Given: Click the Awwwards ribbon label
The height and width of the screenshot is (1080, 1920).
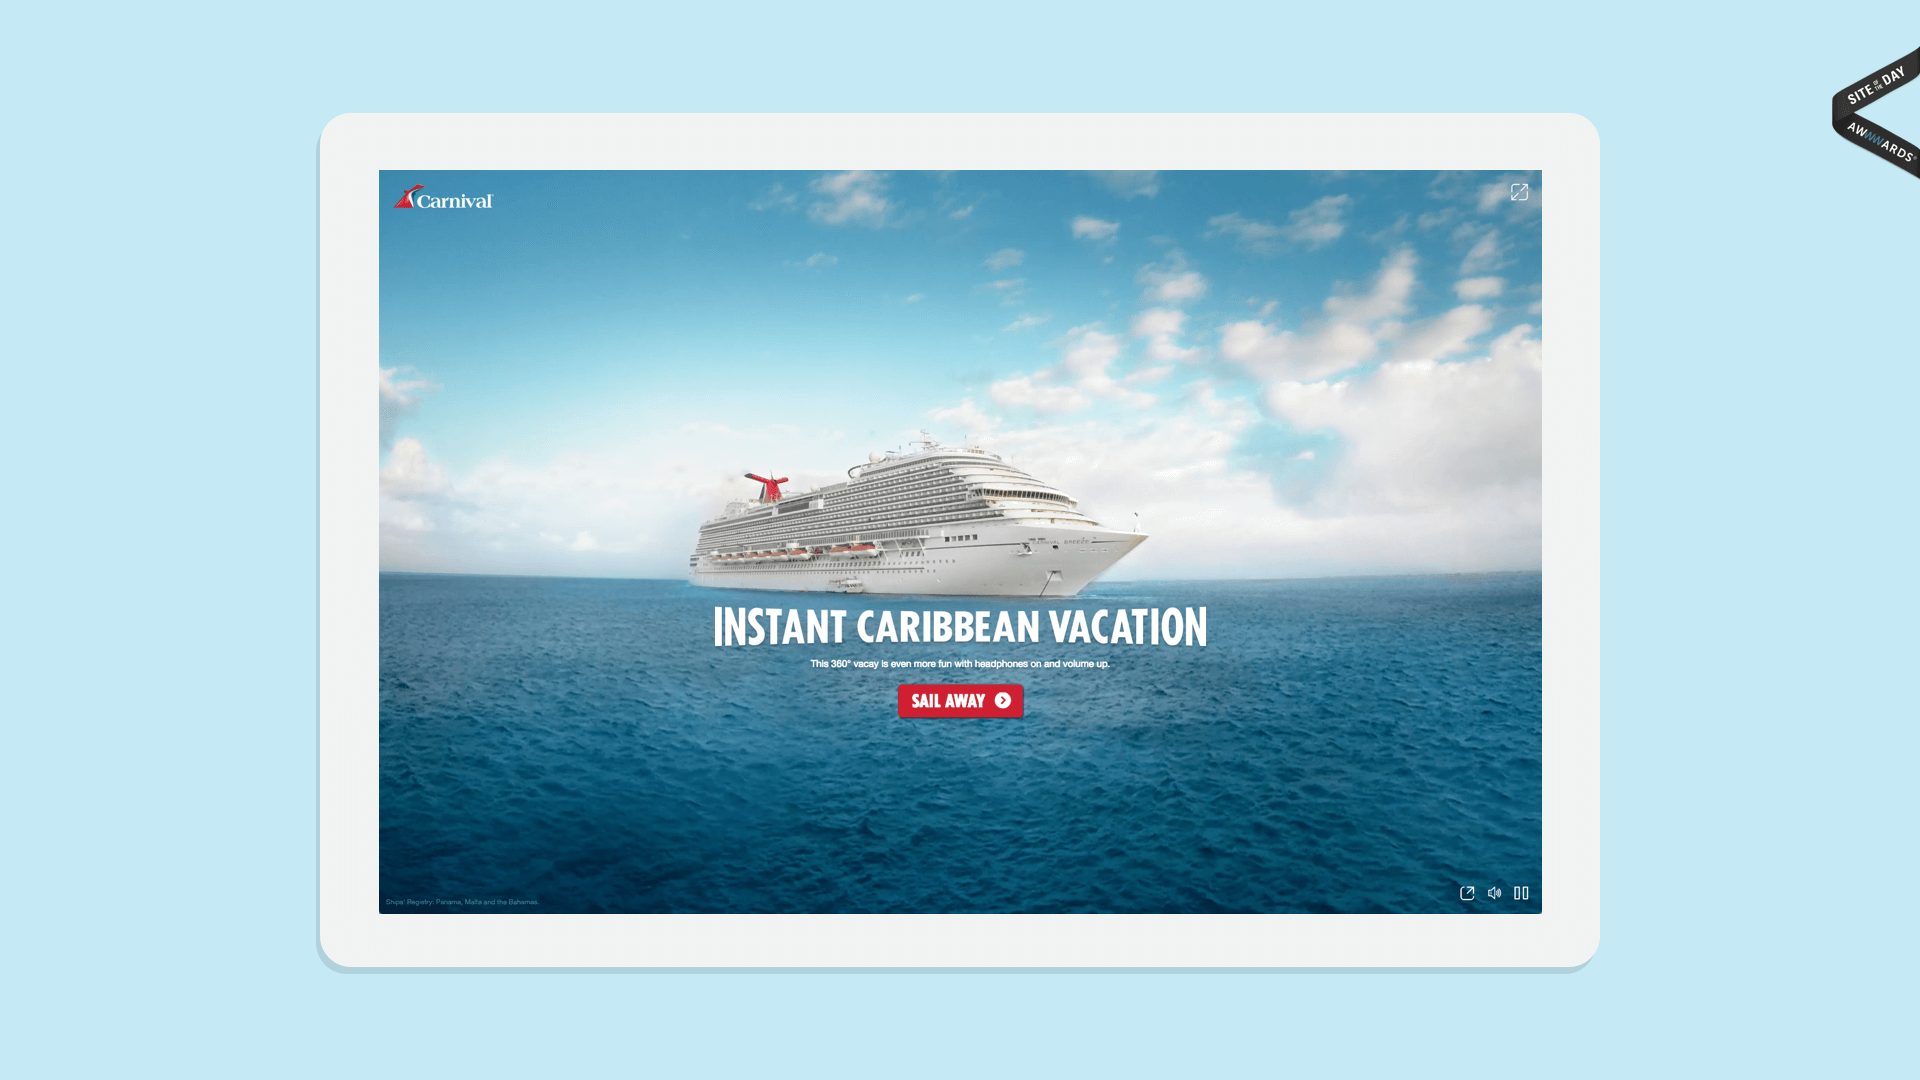Looking at the screenshot, I should coord(1879,142).
